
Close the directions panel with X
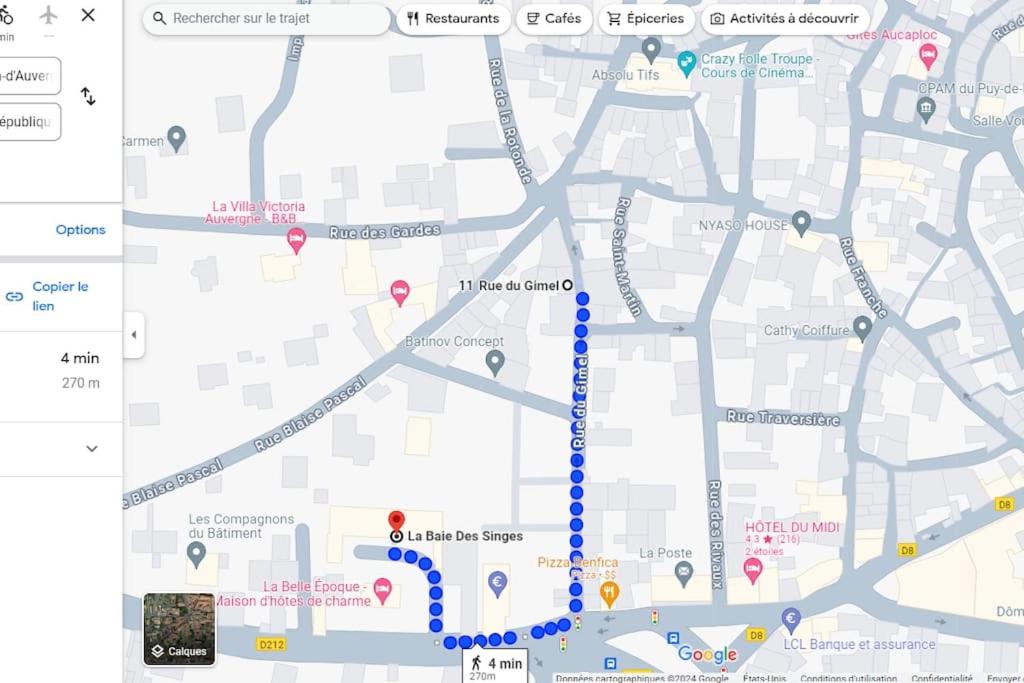point(88,15)
